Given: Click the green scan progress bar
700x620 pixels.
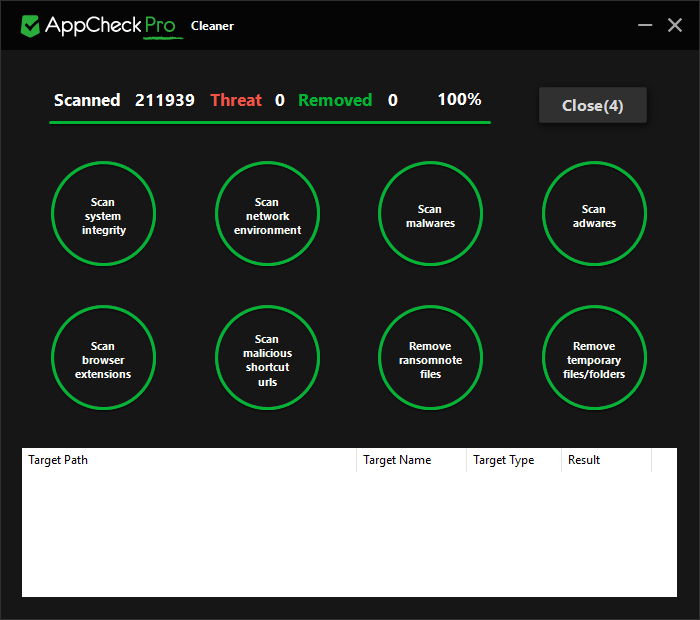Looking at the screenshot, I should click(x=270, y=122).
